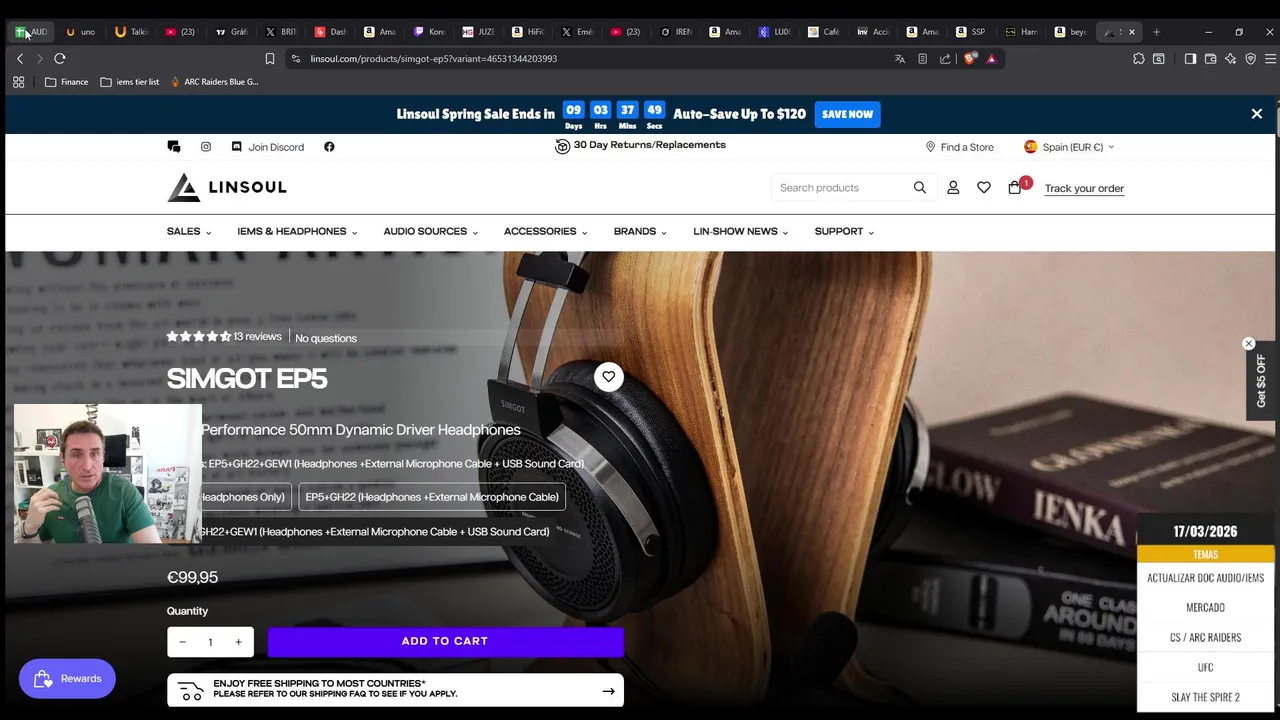Click the browser address bar URL

[433, 59]
